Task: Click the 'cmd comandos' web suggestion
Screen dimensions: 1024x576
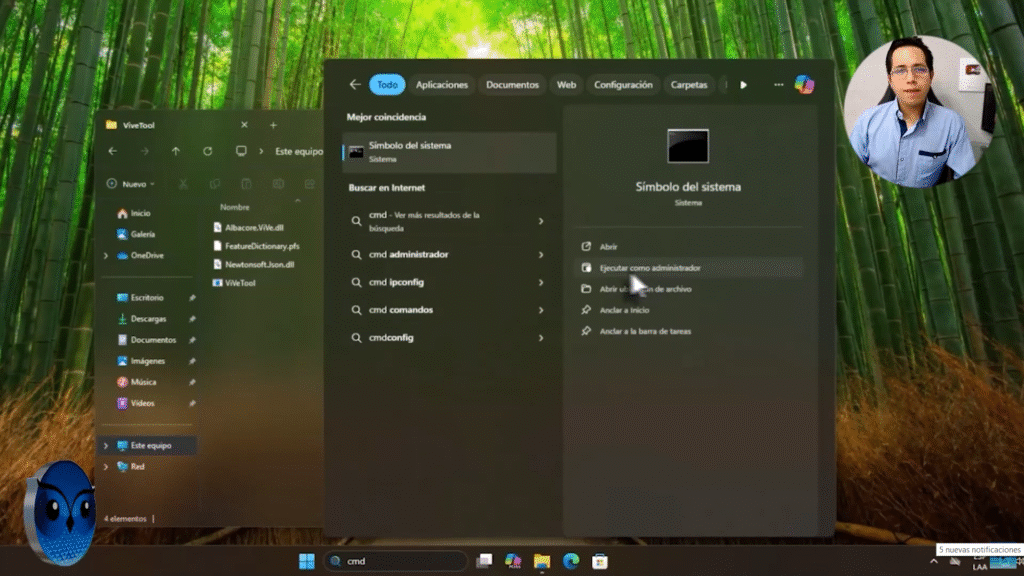Action: pos(400,310)
